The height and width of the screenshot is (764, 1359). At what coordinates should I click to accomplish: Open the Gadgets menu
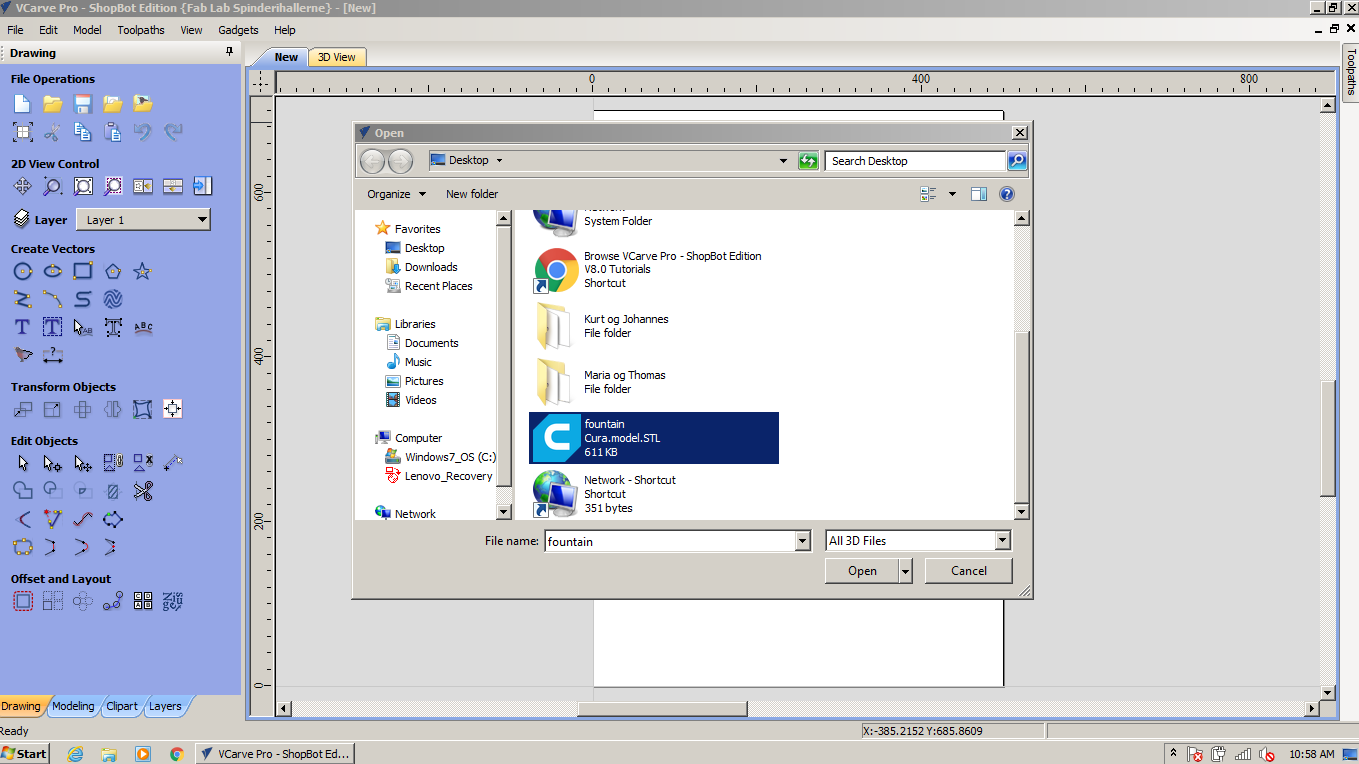238,30
